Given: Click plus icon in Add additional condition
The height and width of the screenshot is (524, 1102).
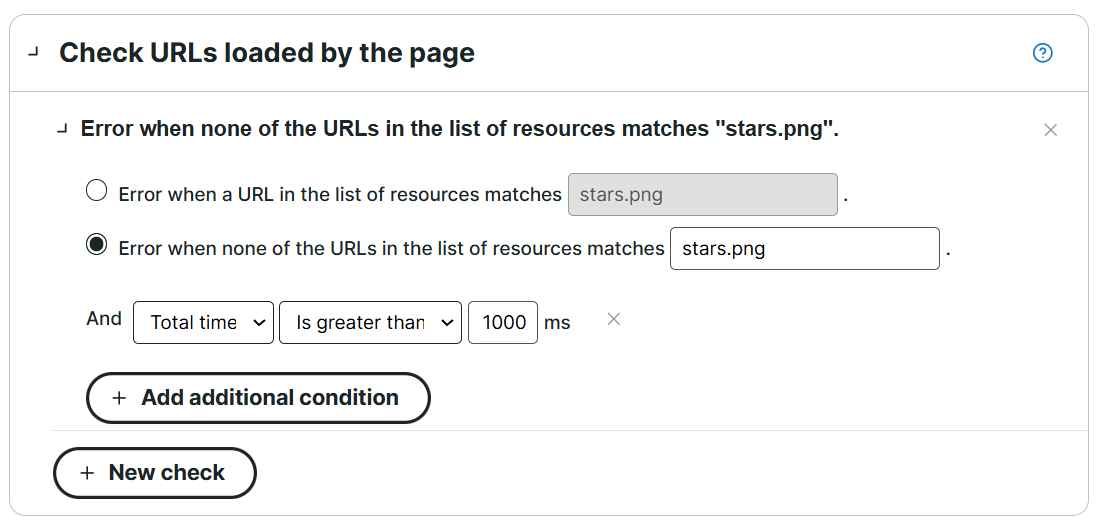Looking at the screenshot, I should pos(119,398).
